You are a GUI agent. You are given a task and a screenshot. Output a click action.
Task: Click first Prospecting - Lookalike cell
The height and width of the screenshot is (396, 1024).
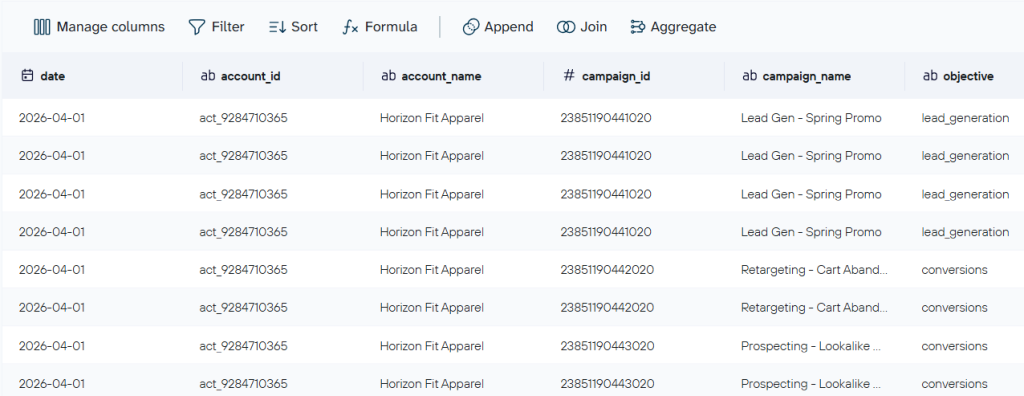[x=811, y=346]
